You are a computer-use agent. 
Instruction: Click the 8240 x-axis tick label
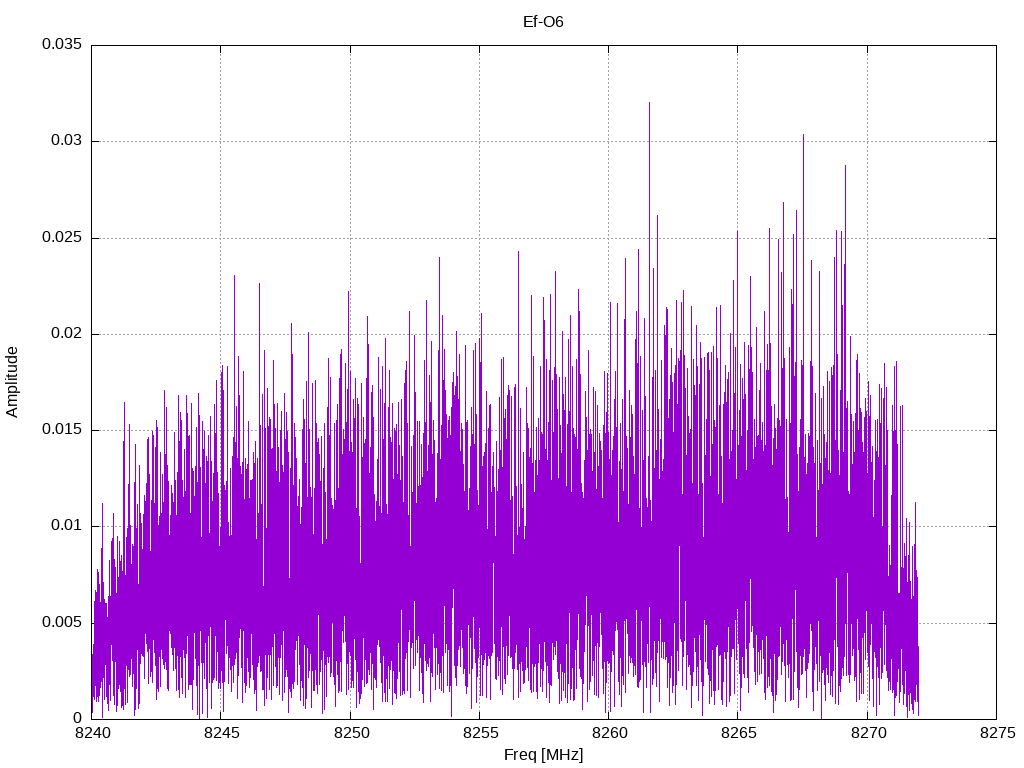(x=93, y=733)
